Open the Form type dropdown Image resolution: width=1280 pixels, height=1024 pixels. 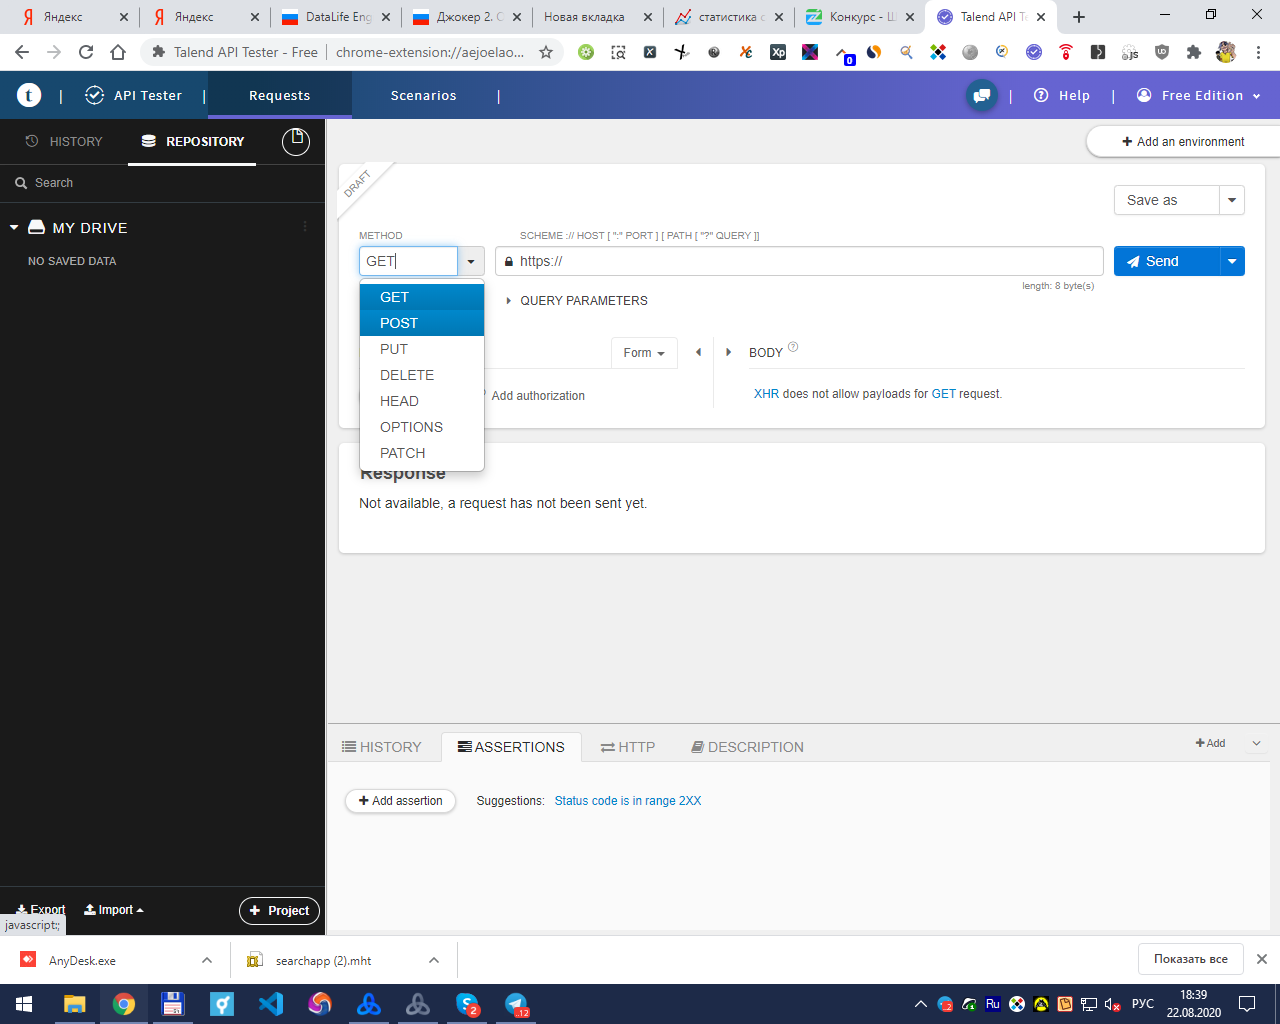(x=644, y=353)
